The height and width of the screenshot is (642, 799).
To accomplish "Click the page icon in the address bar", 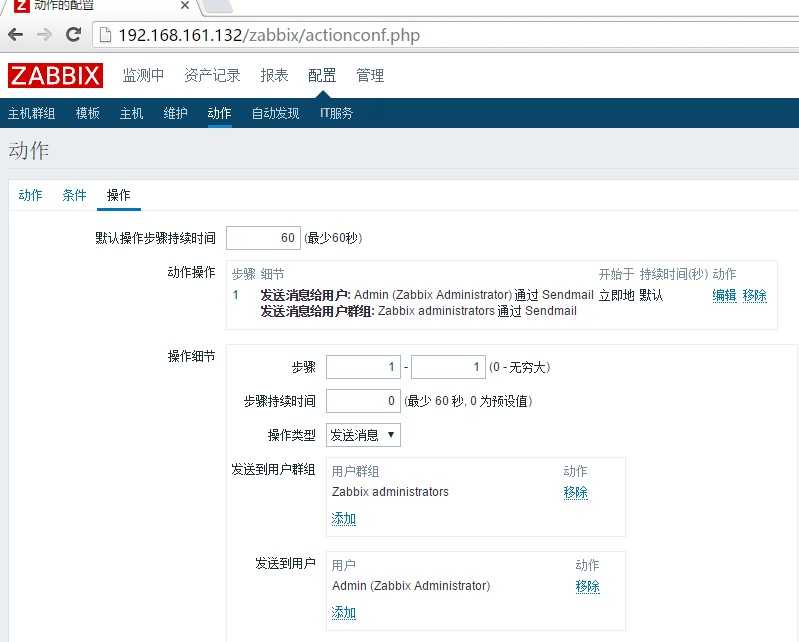I will [x=105, y=35].
